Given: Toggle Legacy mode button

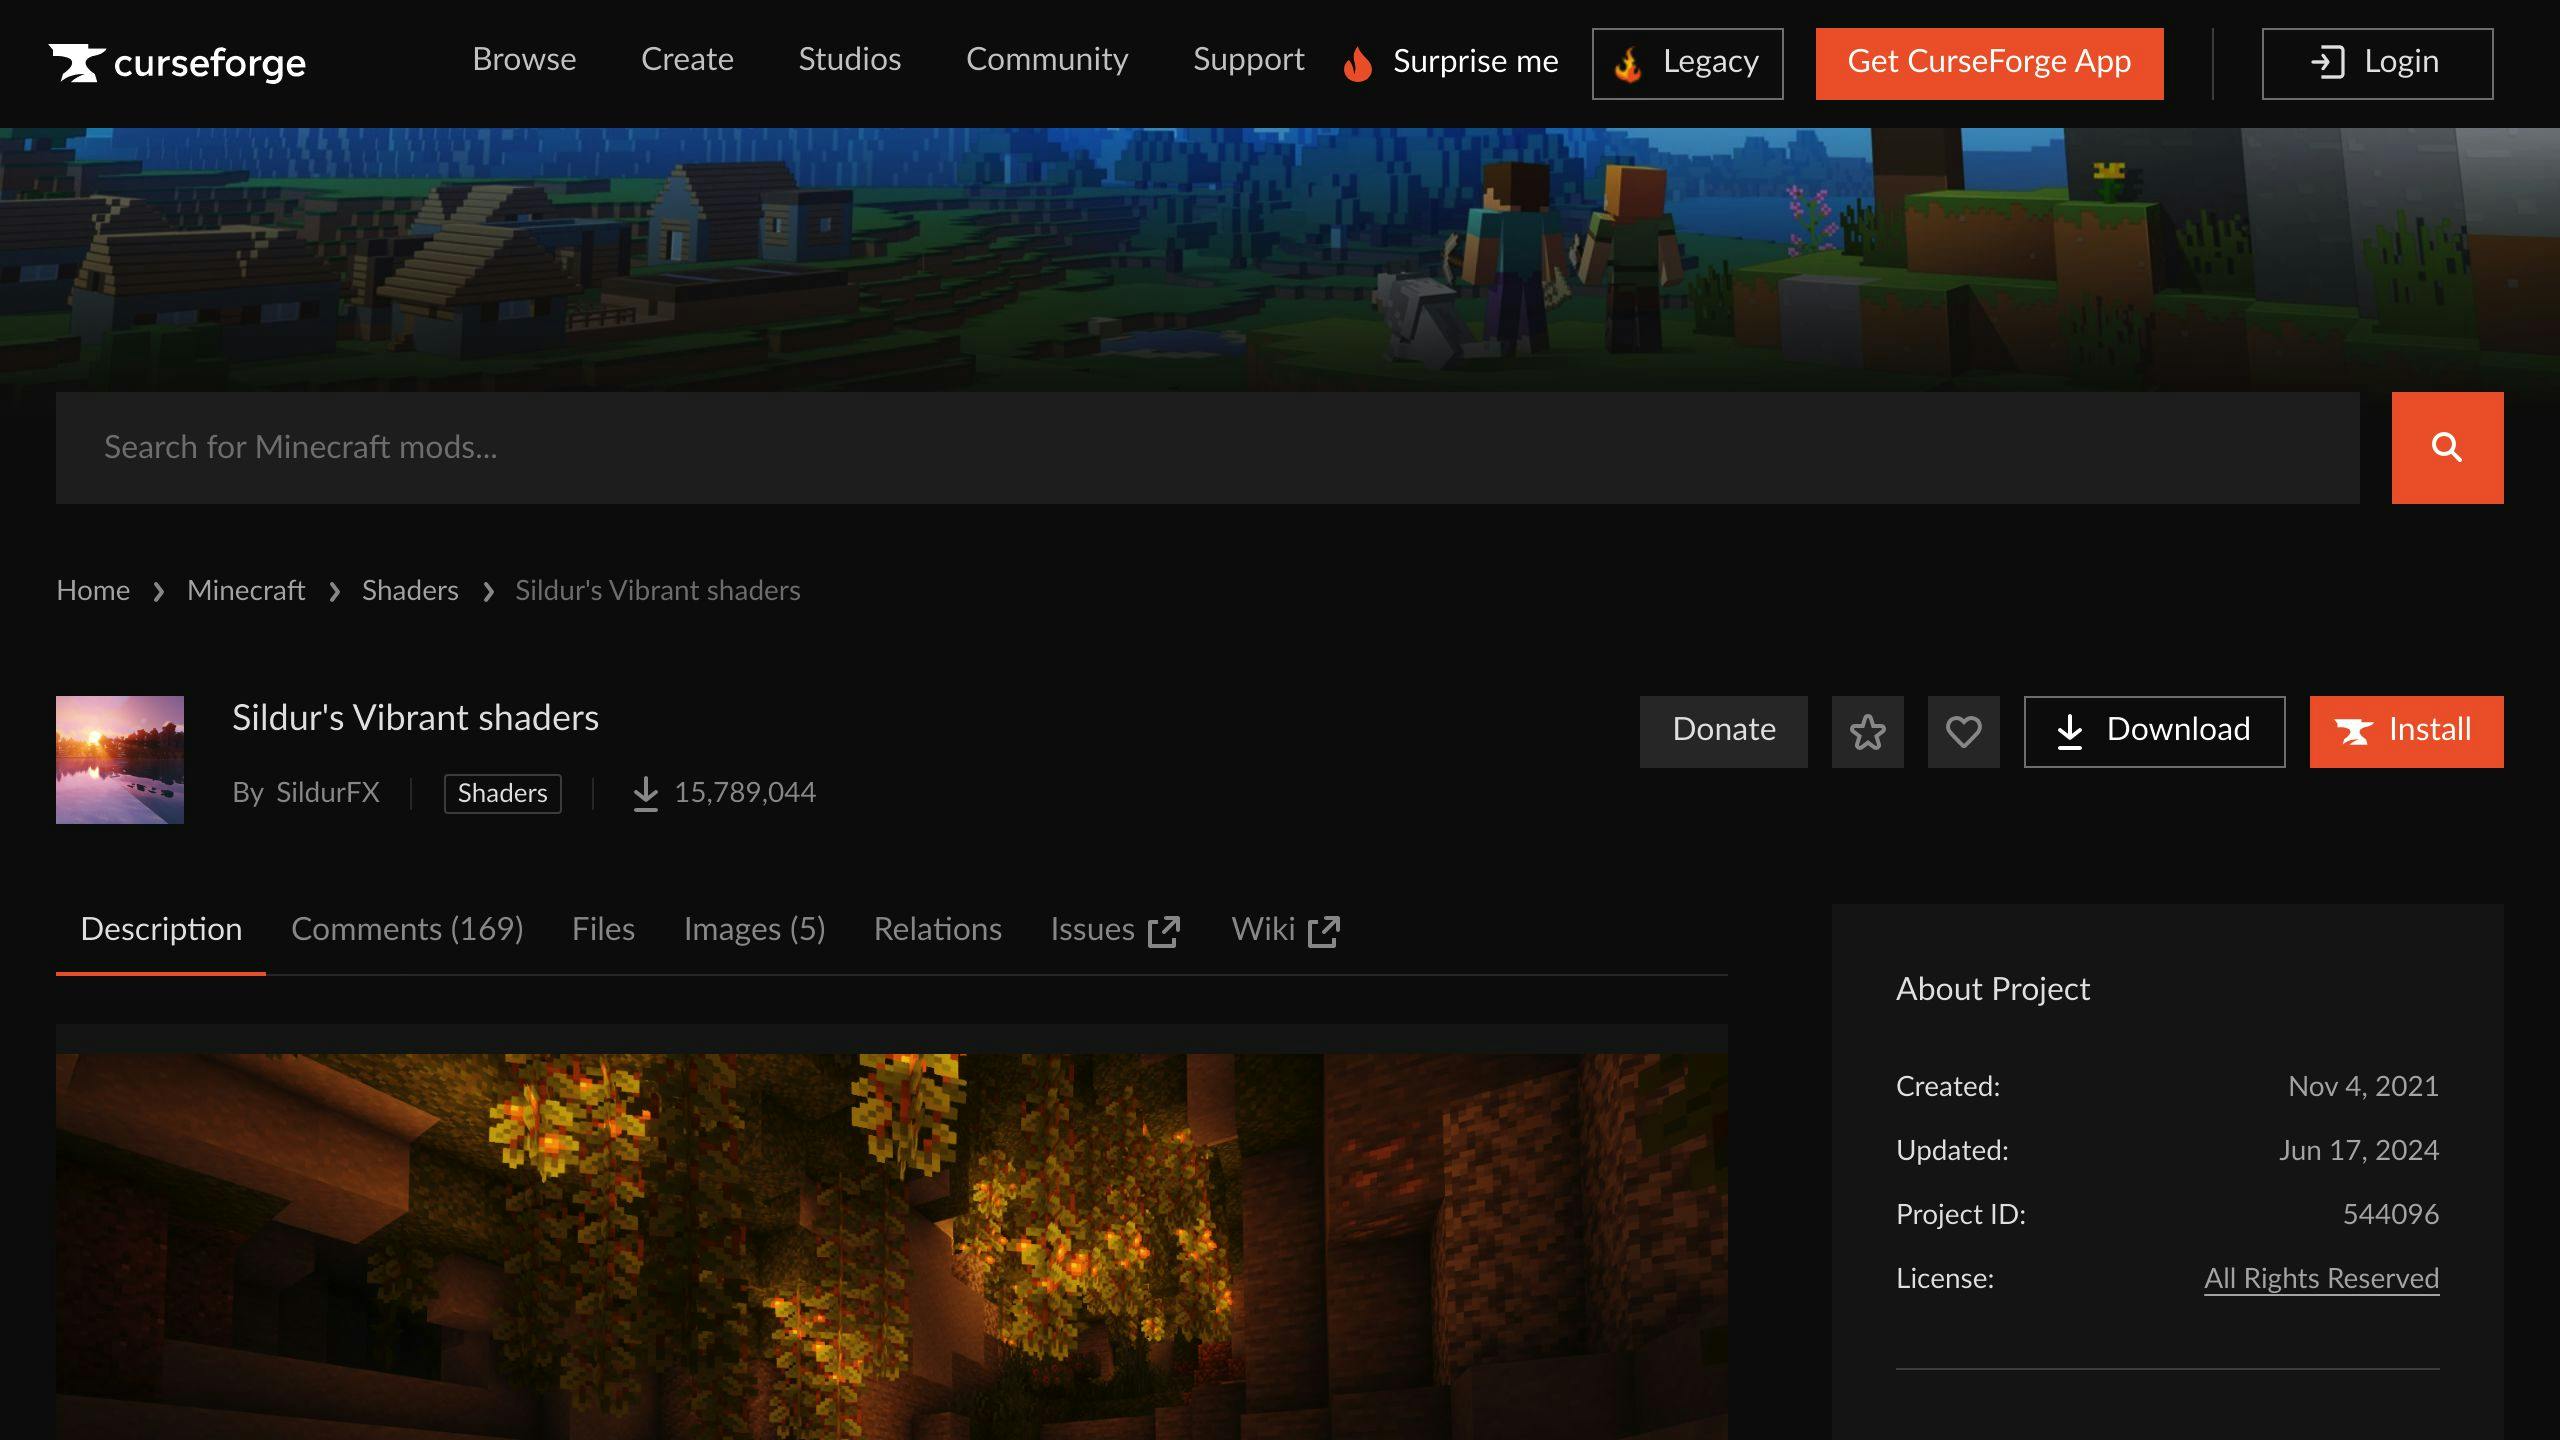Looking at the screenshot, I should [1688, 63].
